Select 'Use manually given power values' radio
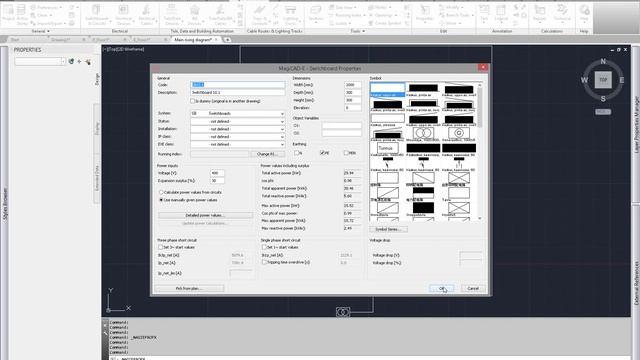This screenshot has height=360, width=640. click(x=161, y=200)
